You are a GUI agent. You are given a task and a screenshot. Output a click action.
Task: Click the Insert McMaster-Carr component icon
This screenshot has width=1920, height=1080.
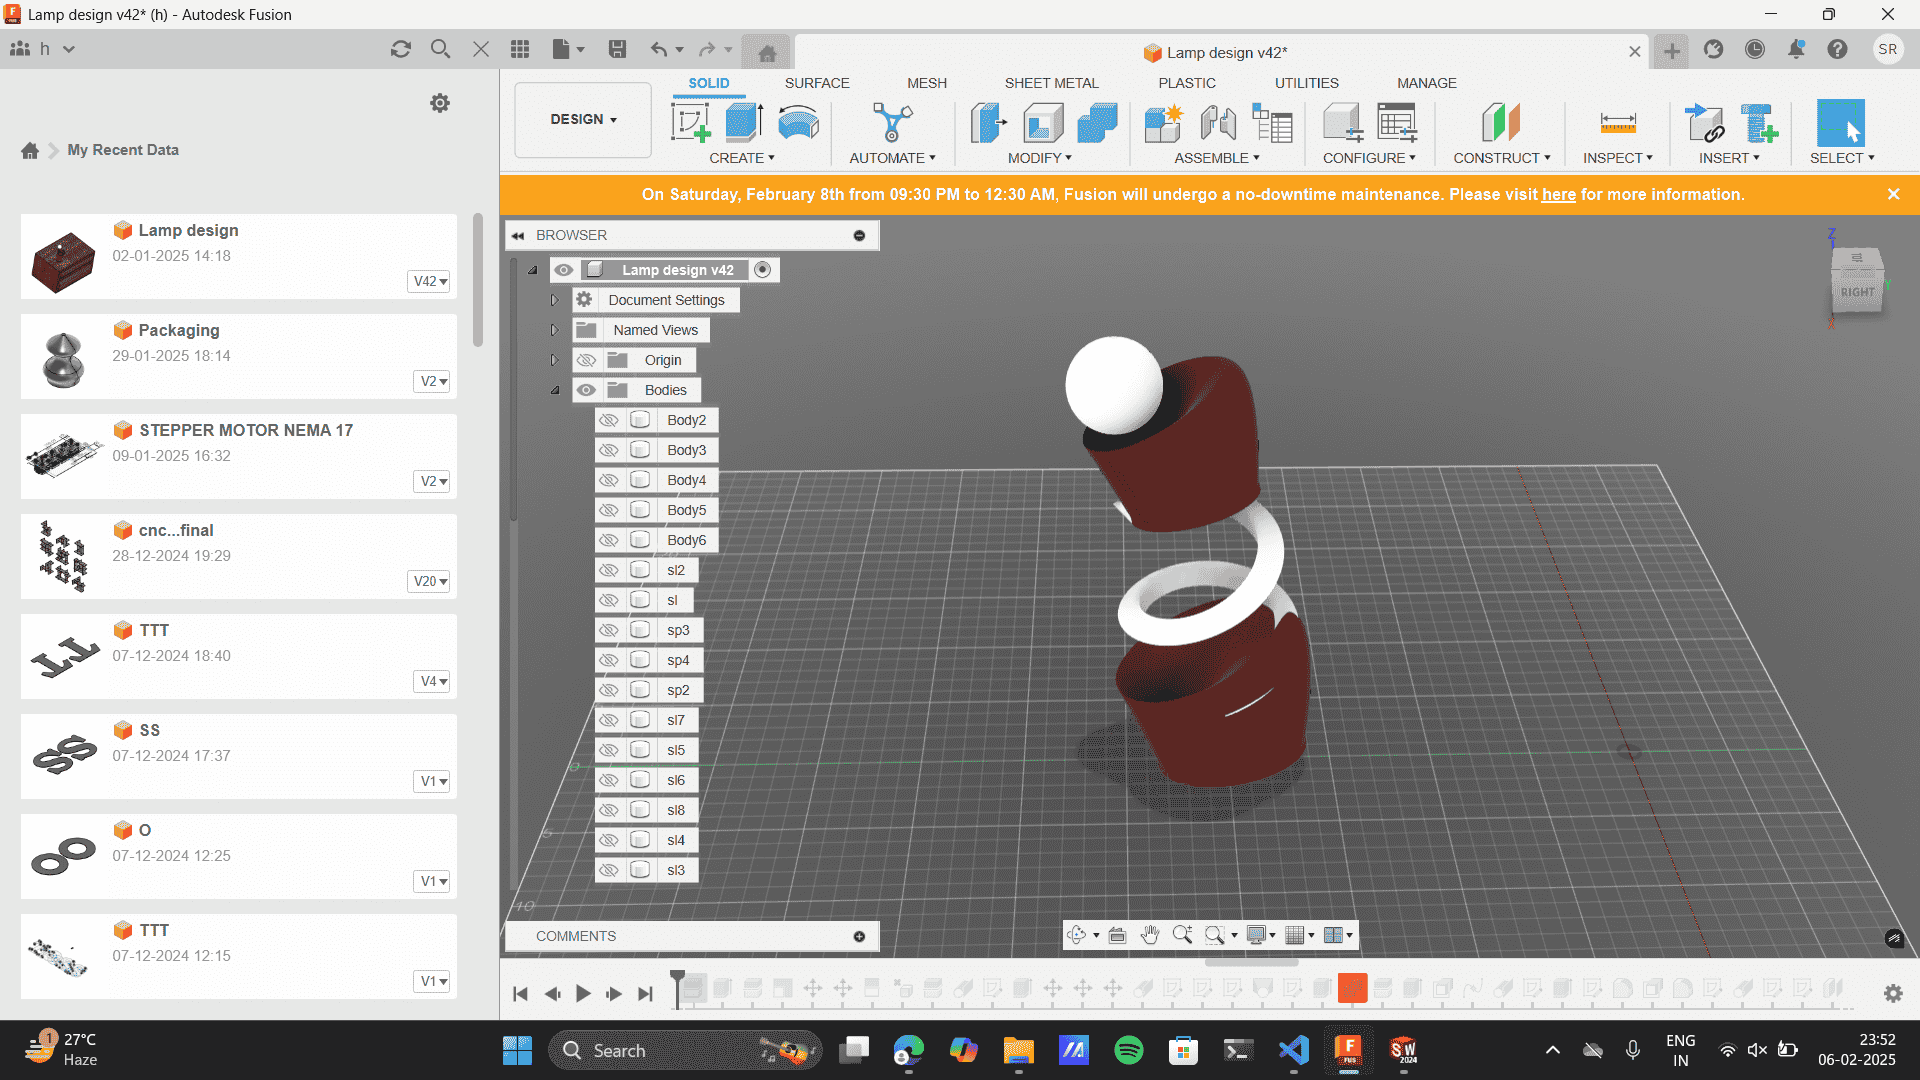[x=1759, y=123]
